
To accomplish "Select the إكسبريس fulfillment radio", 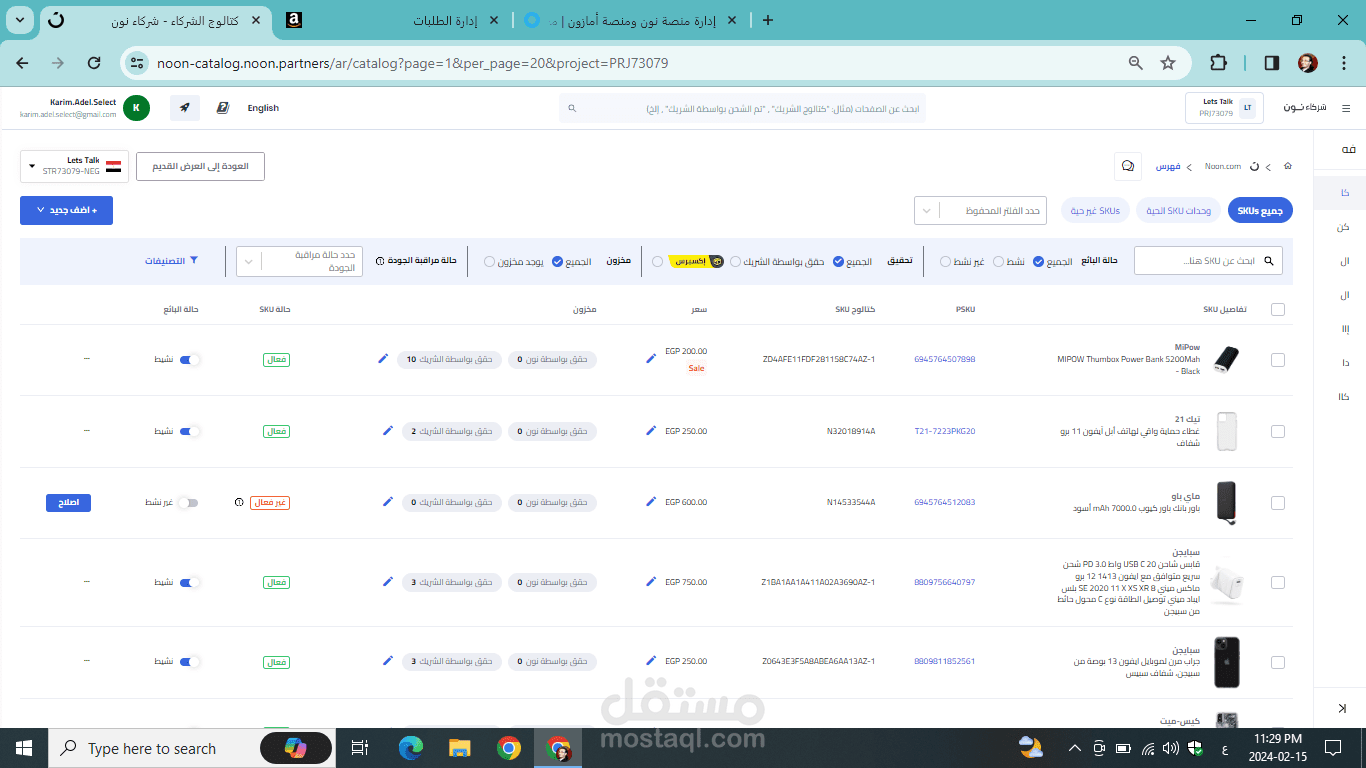I will tap(657, 262).
